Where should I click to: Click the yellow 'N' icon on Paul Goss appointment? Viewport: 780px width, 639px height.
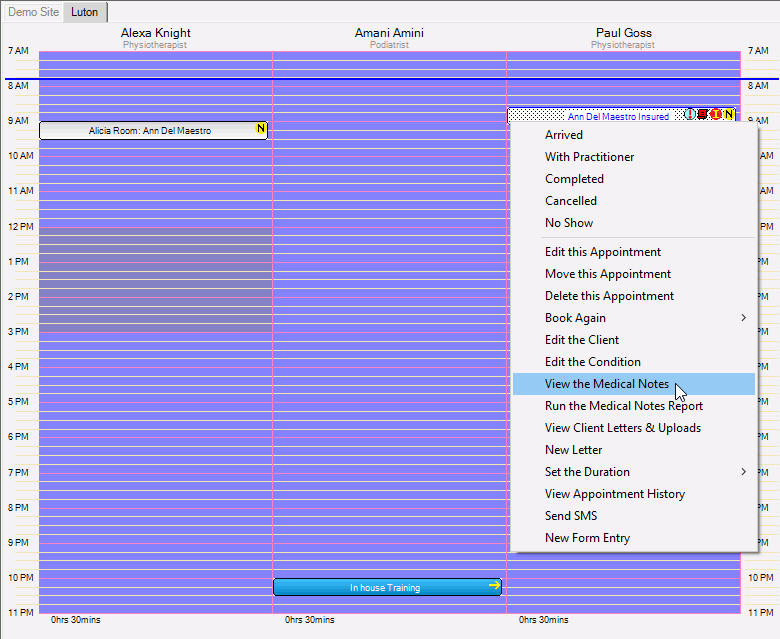729,115
